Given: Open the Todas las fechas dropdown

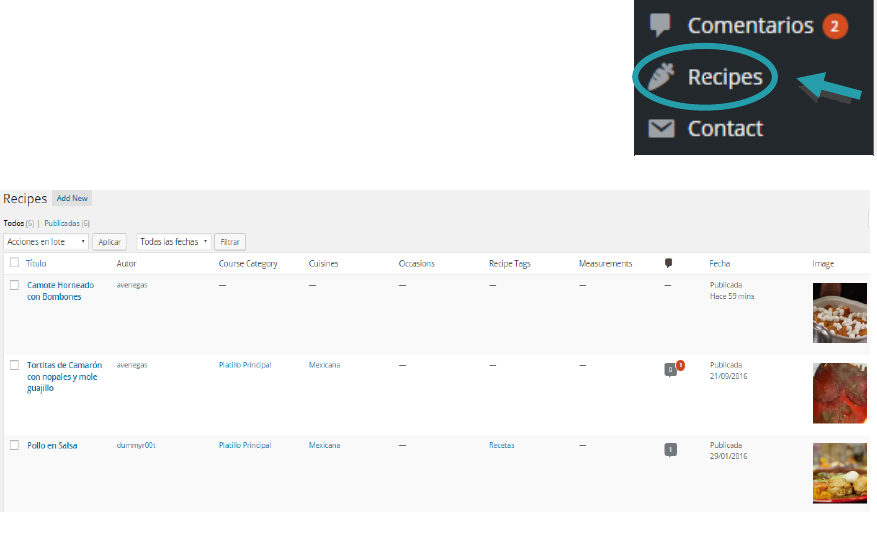Looking at the screenshot, I should click(173, 242).
